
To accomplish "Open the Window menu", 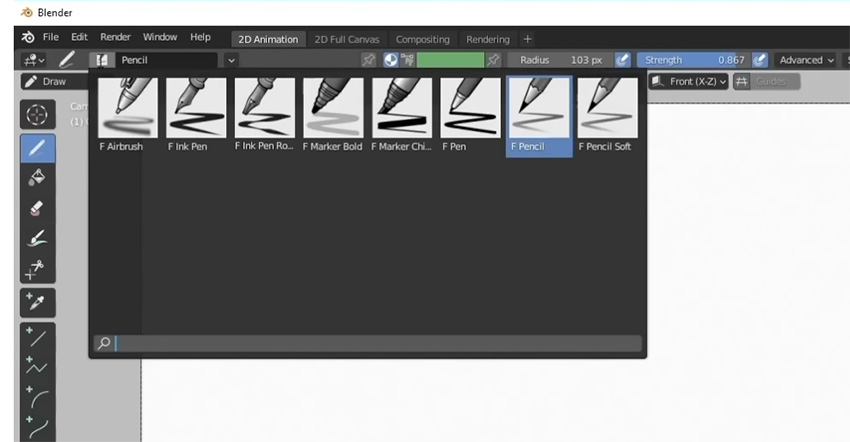I will click(x=160, y=37).
